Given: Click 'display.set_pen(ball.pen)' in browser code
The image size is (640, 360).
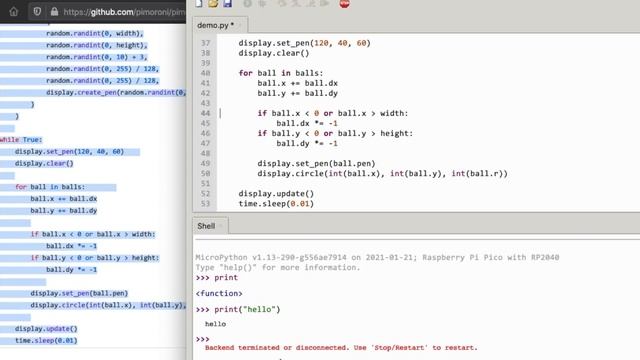Looking at the screenshot, I should [79, 293].
